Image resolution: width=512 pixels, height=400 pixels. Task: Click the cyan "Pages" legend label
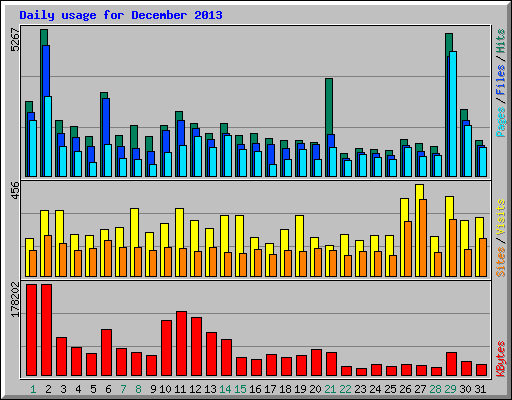[501, 122]
